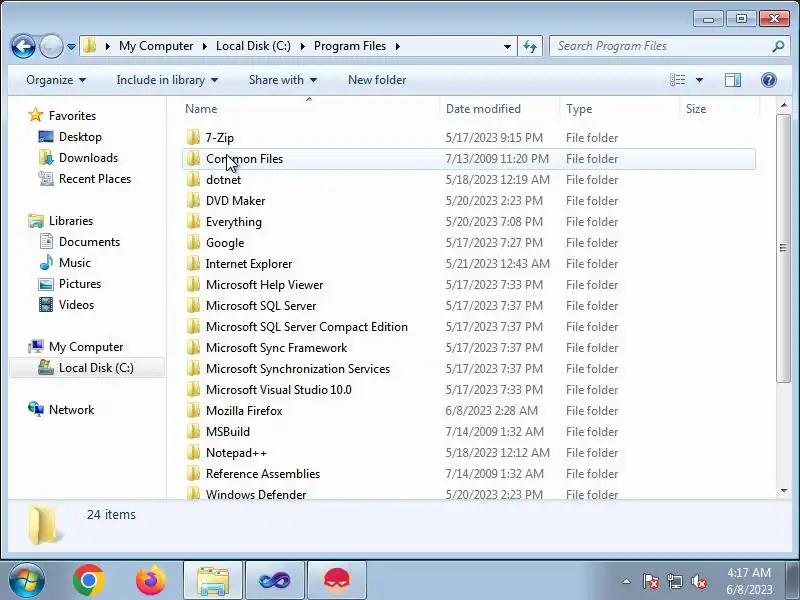Open the address bar previous locations dropdown
The width and height of the screenshot is (800, 600).
[x=507, y=46]
